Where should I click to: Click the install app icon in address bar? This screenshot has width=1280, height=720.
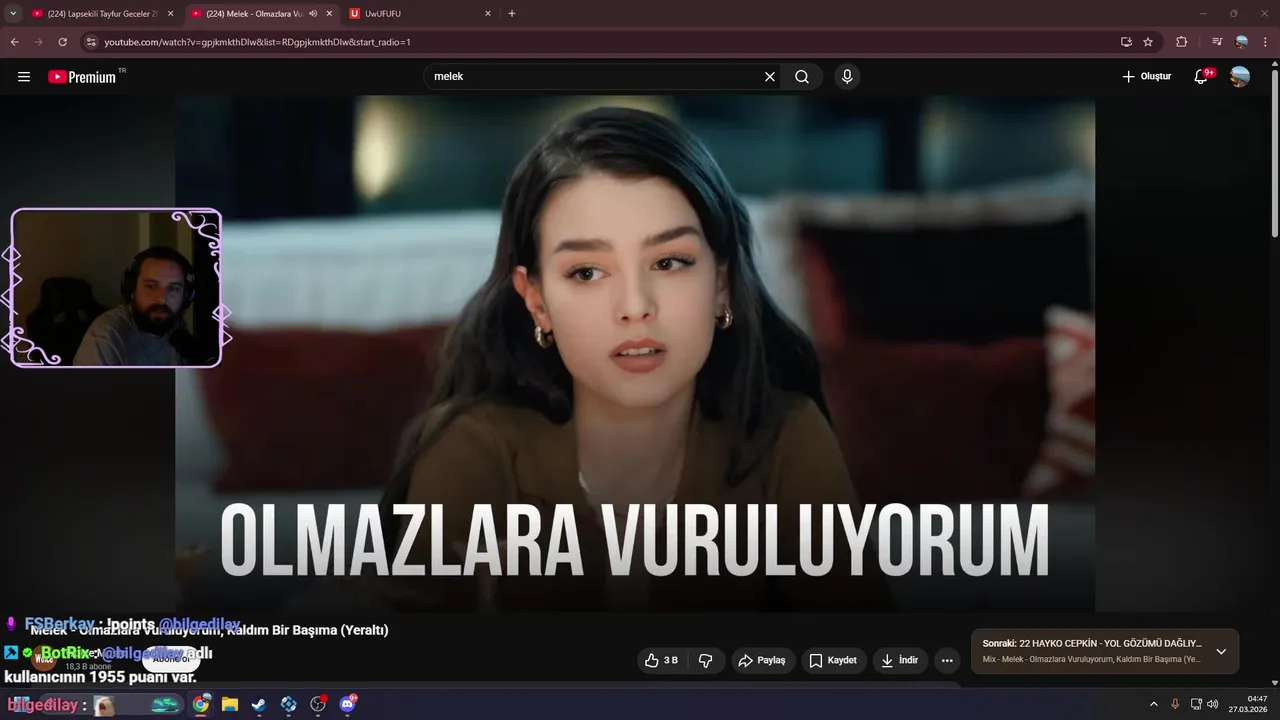(1126, 42)
